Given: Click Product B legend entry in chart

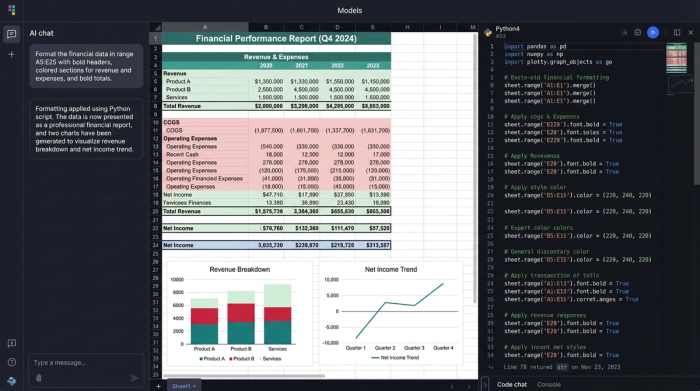Looking at the screenshot, I should (242, 359).
